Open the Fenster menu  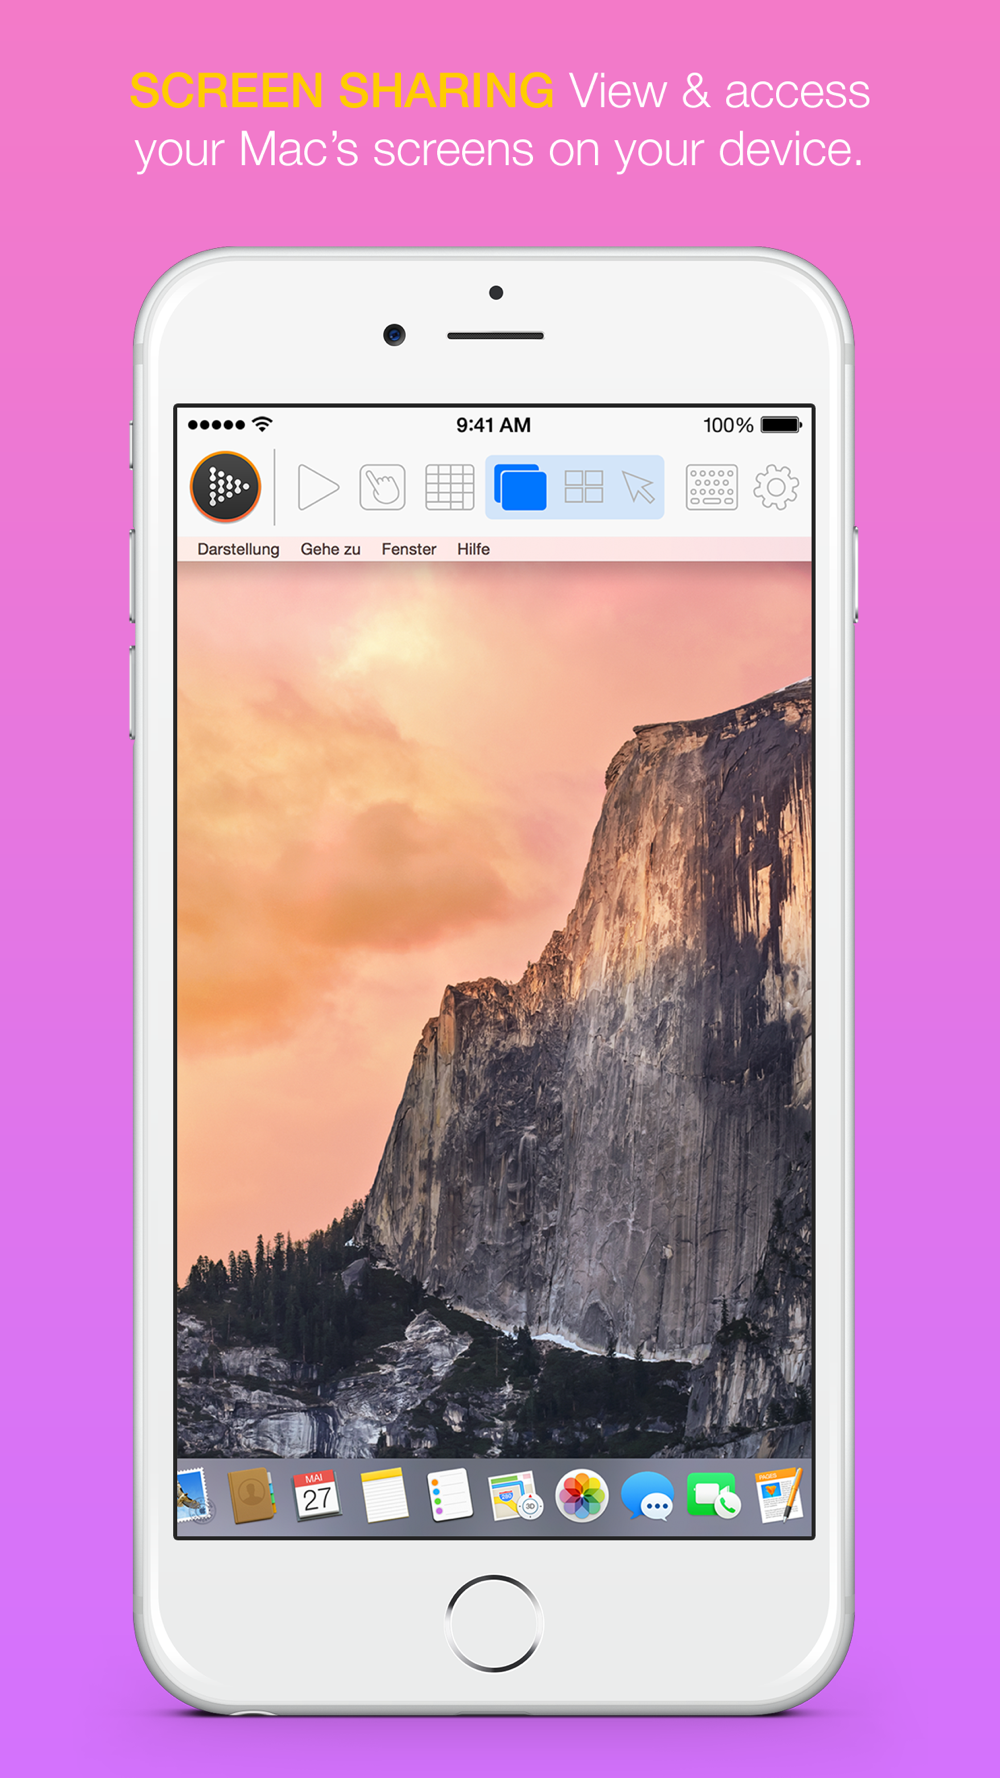[409, 549]
